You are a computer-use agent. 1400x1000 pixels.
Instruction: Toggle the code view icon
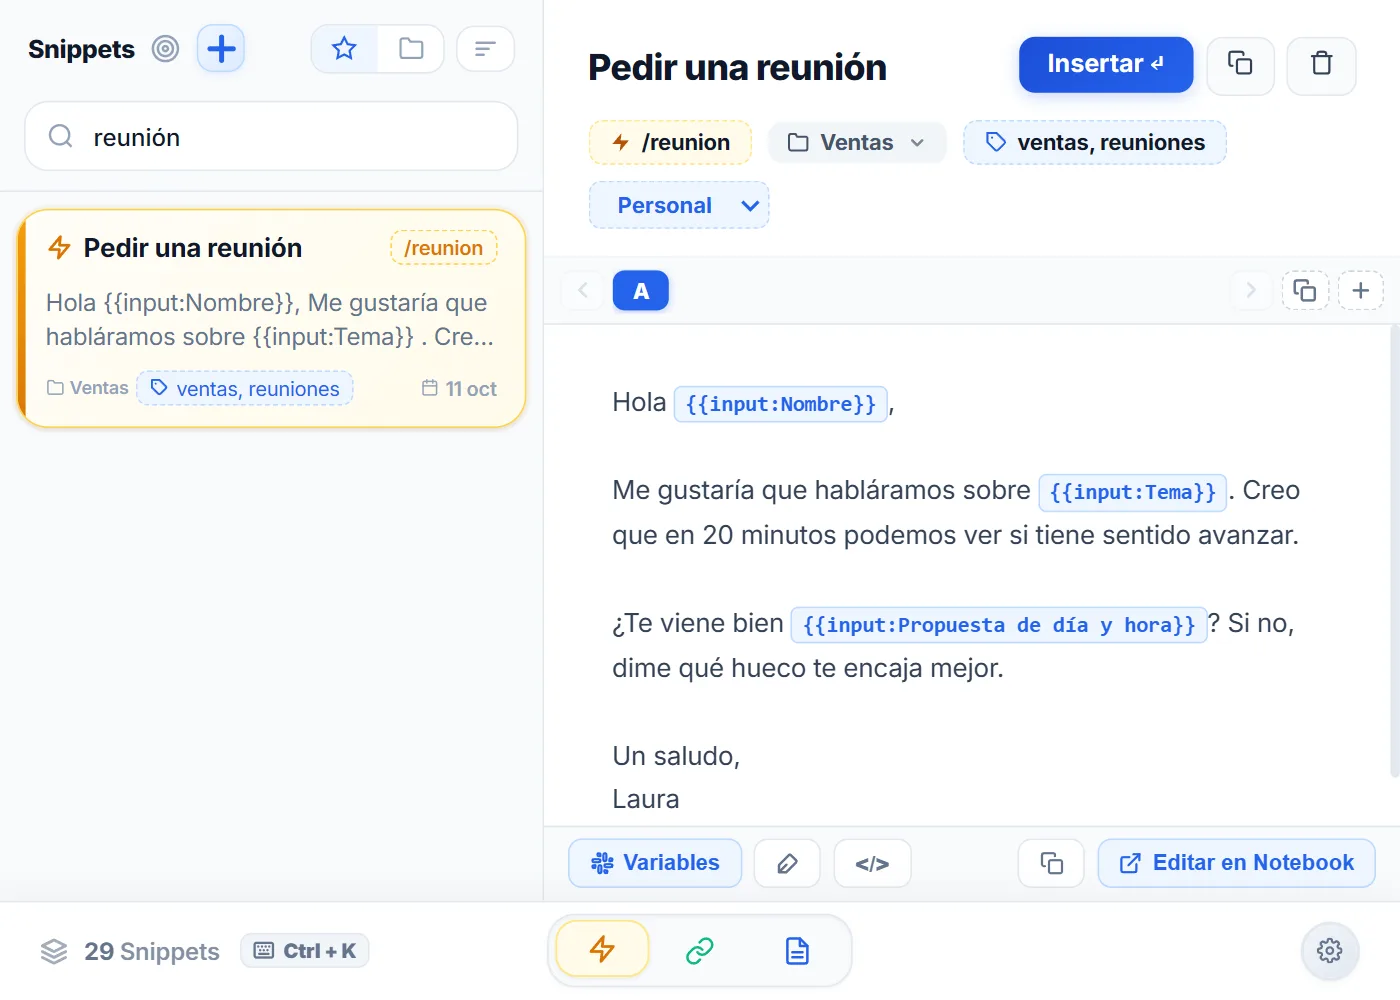[872, 863]
